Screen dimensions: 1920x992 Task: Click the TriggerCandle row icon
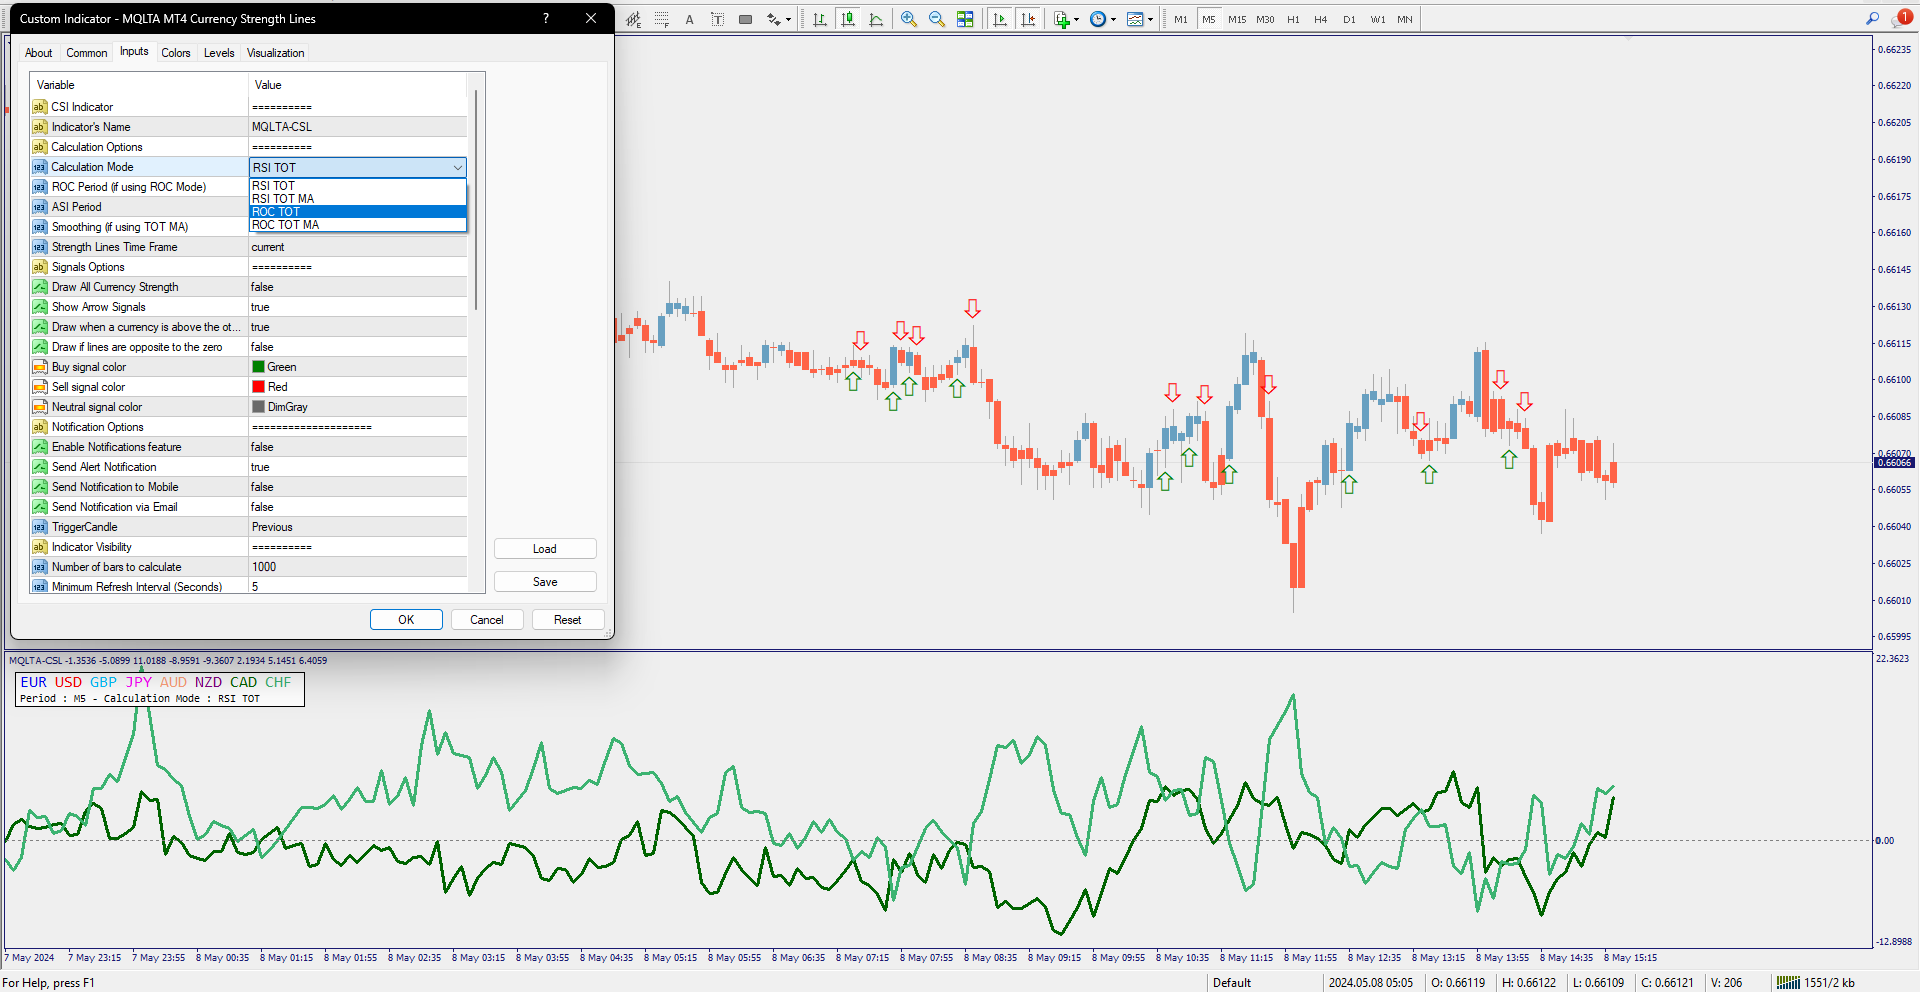[39, 527]
